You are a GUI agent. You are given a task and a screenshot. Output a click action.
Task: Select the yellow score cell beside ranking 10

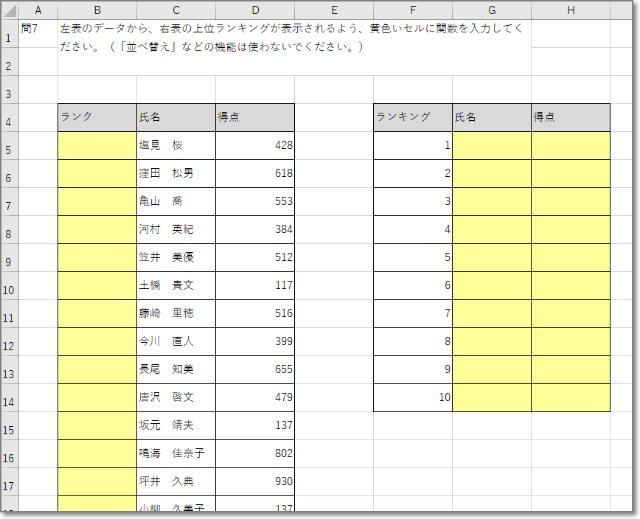point(570,397)
